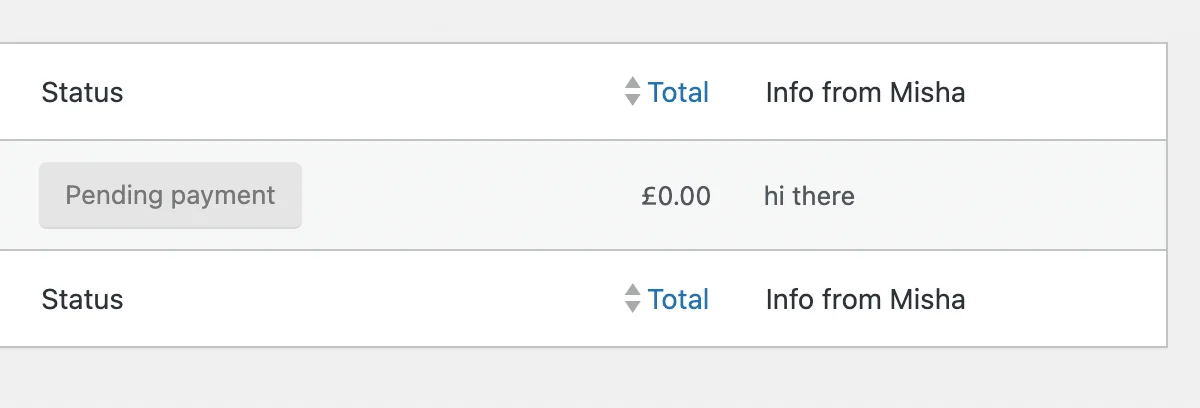
Task: Select the Status label in the table footer
Action: pyautogui.click(x=82, y=299)
